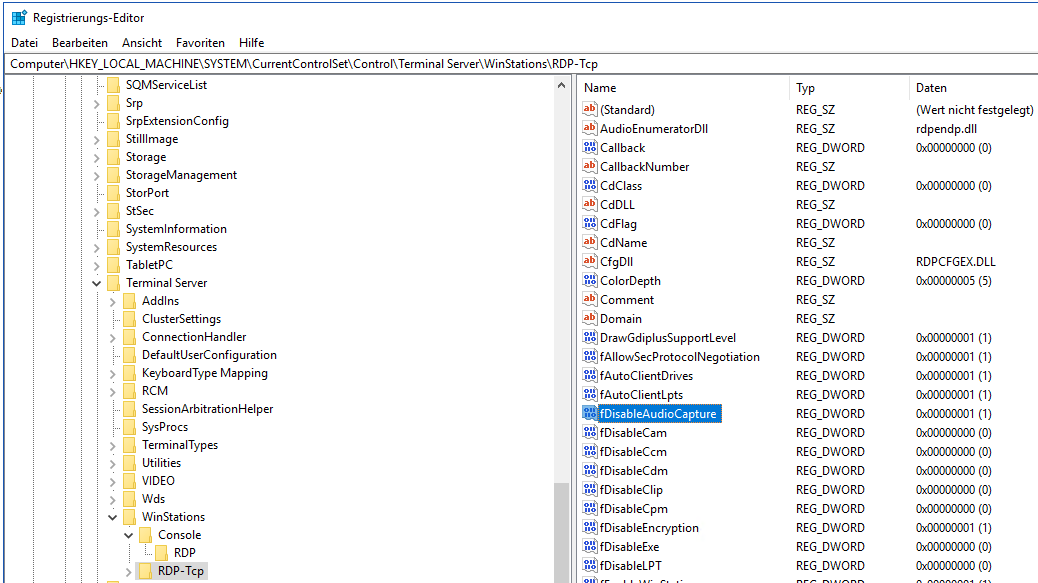The height and width of the screenshot is (583, 1038).
Task: Open the Datei menu
Action: coord(24,43)
